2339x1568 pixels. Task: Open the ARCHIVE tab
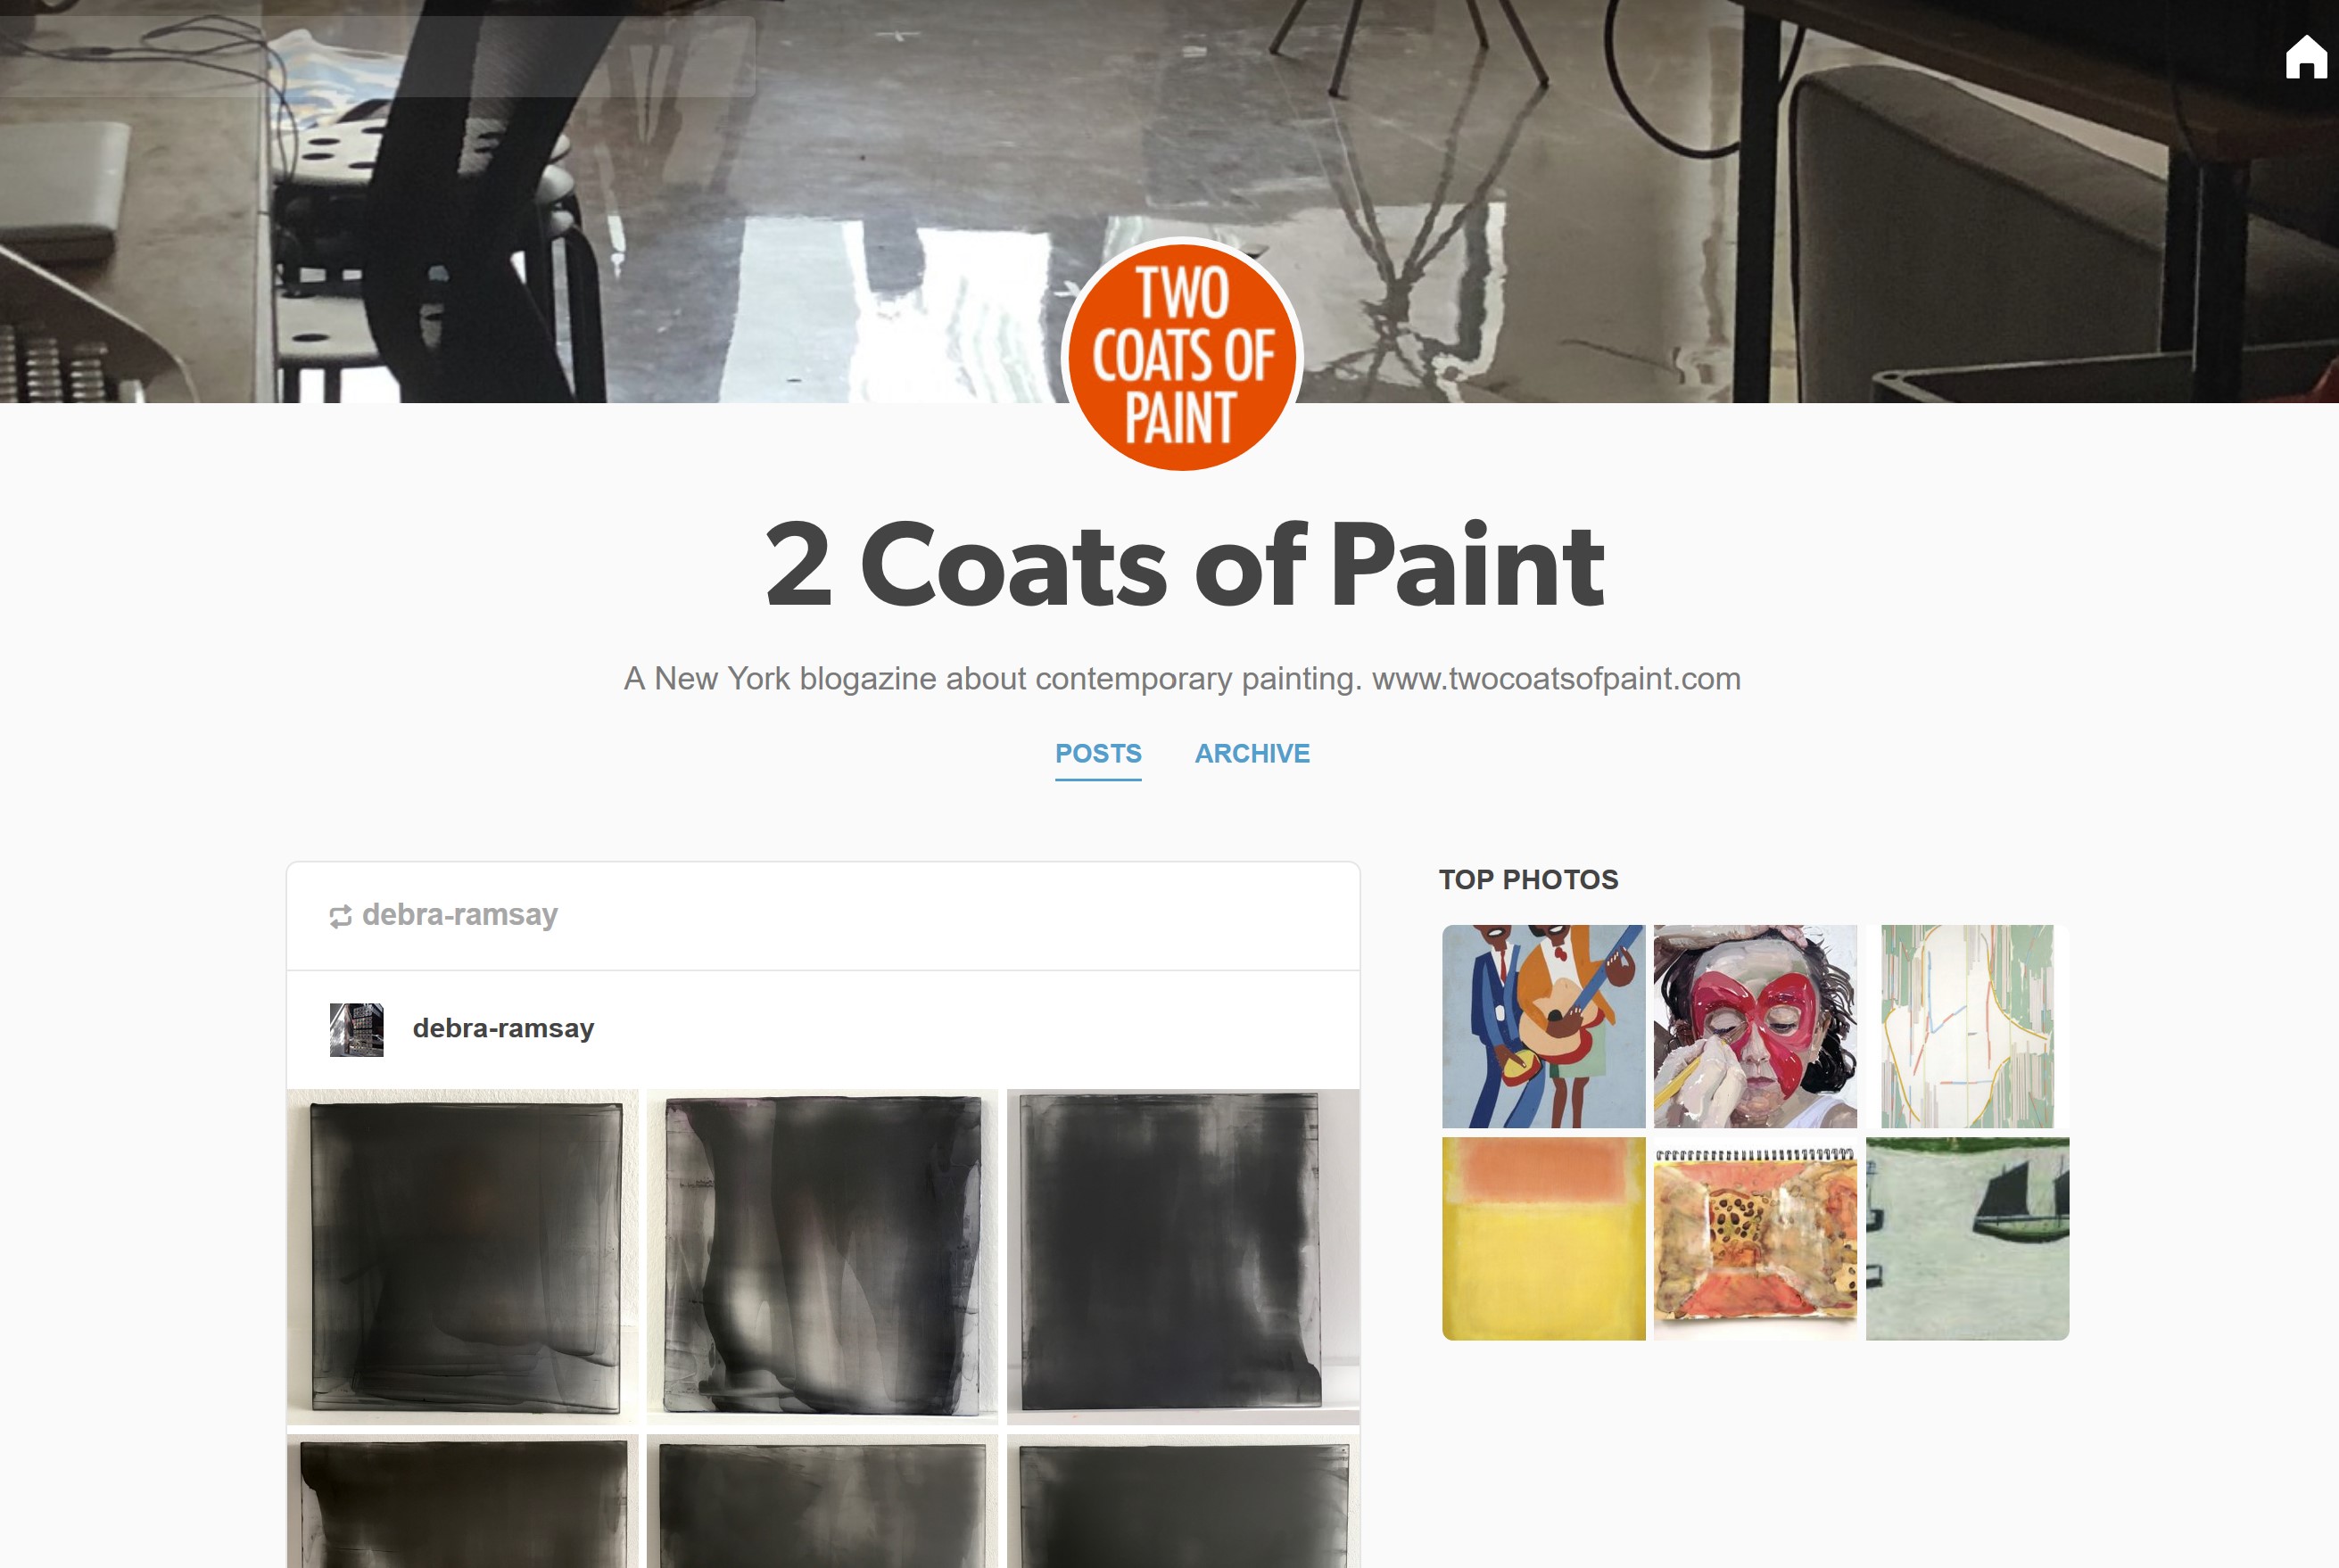click(x=1252, y=753)
